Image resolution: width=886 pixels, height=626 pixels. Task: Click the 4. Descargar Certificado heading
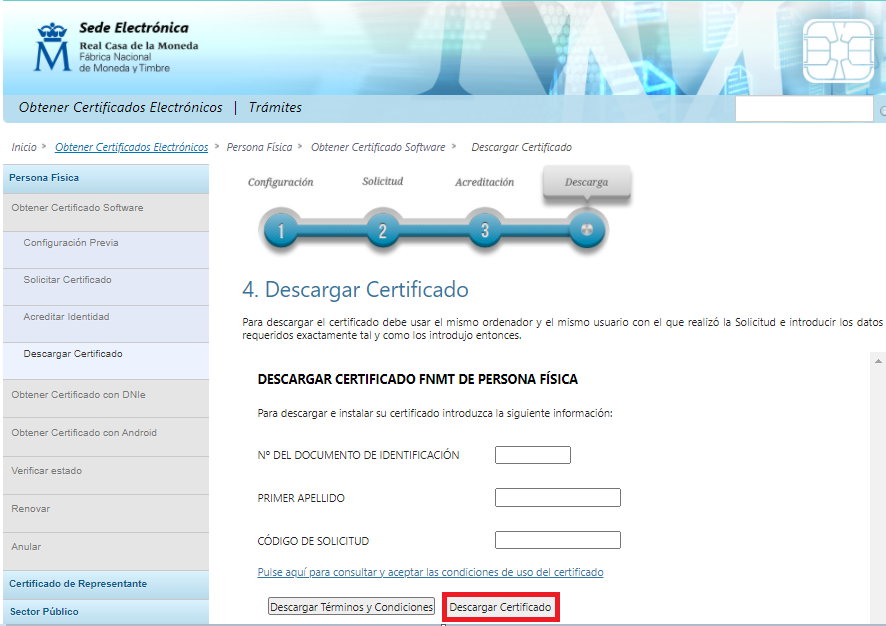(355, 289)
